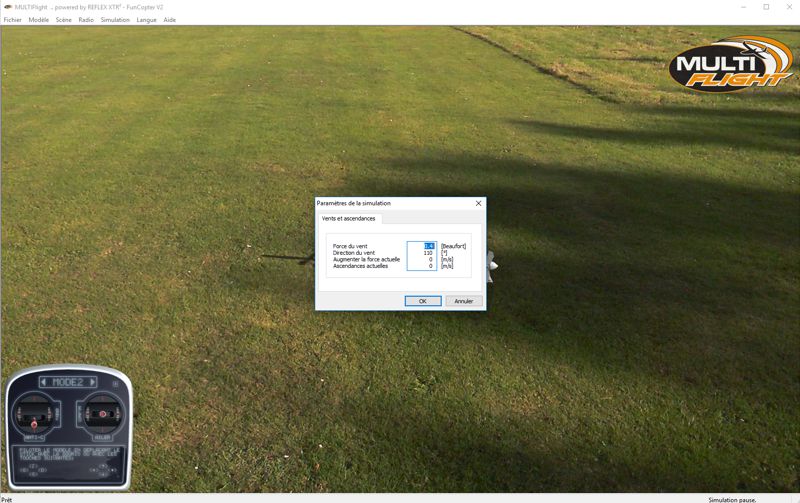Viewport: 800px width, 503px height.
Task: Click the MULTIflight app icon in title bar
Action: [x=7, y=7]
